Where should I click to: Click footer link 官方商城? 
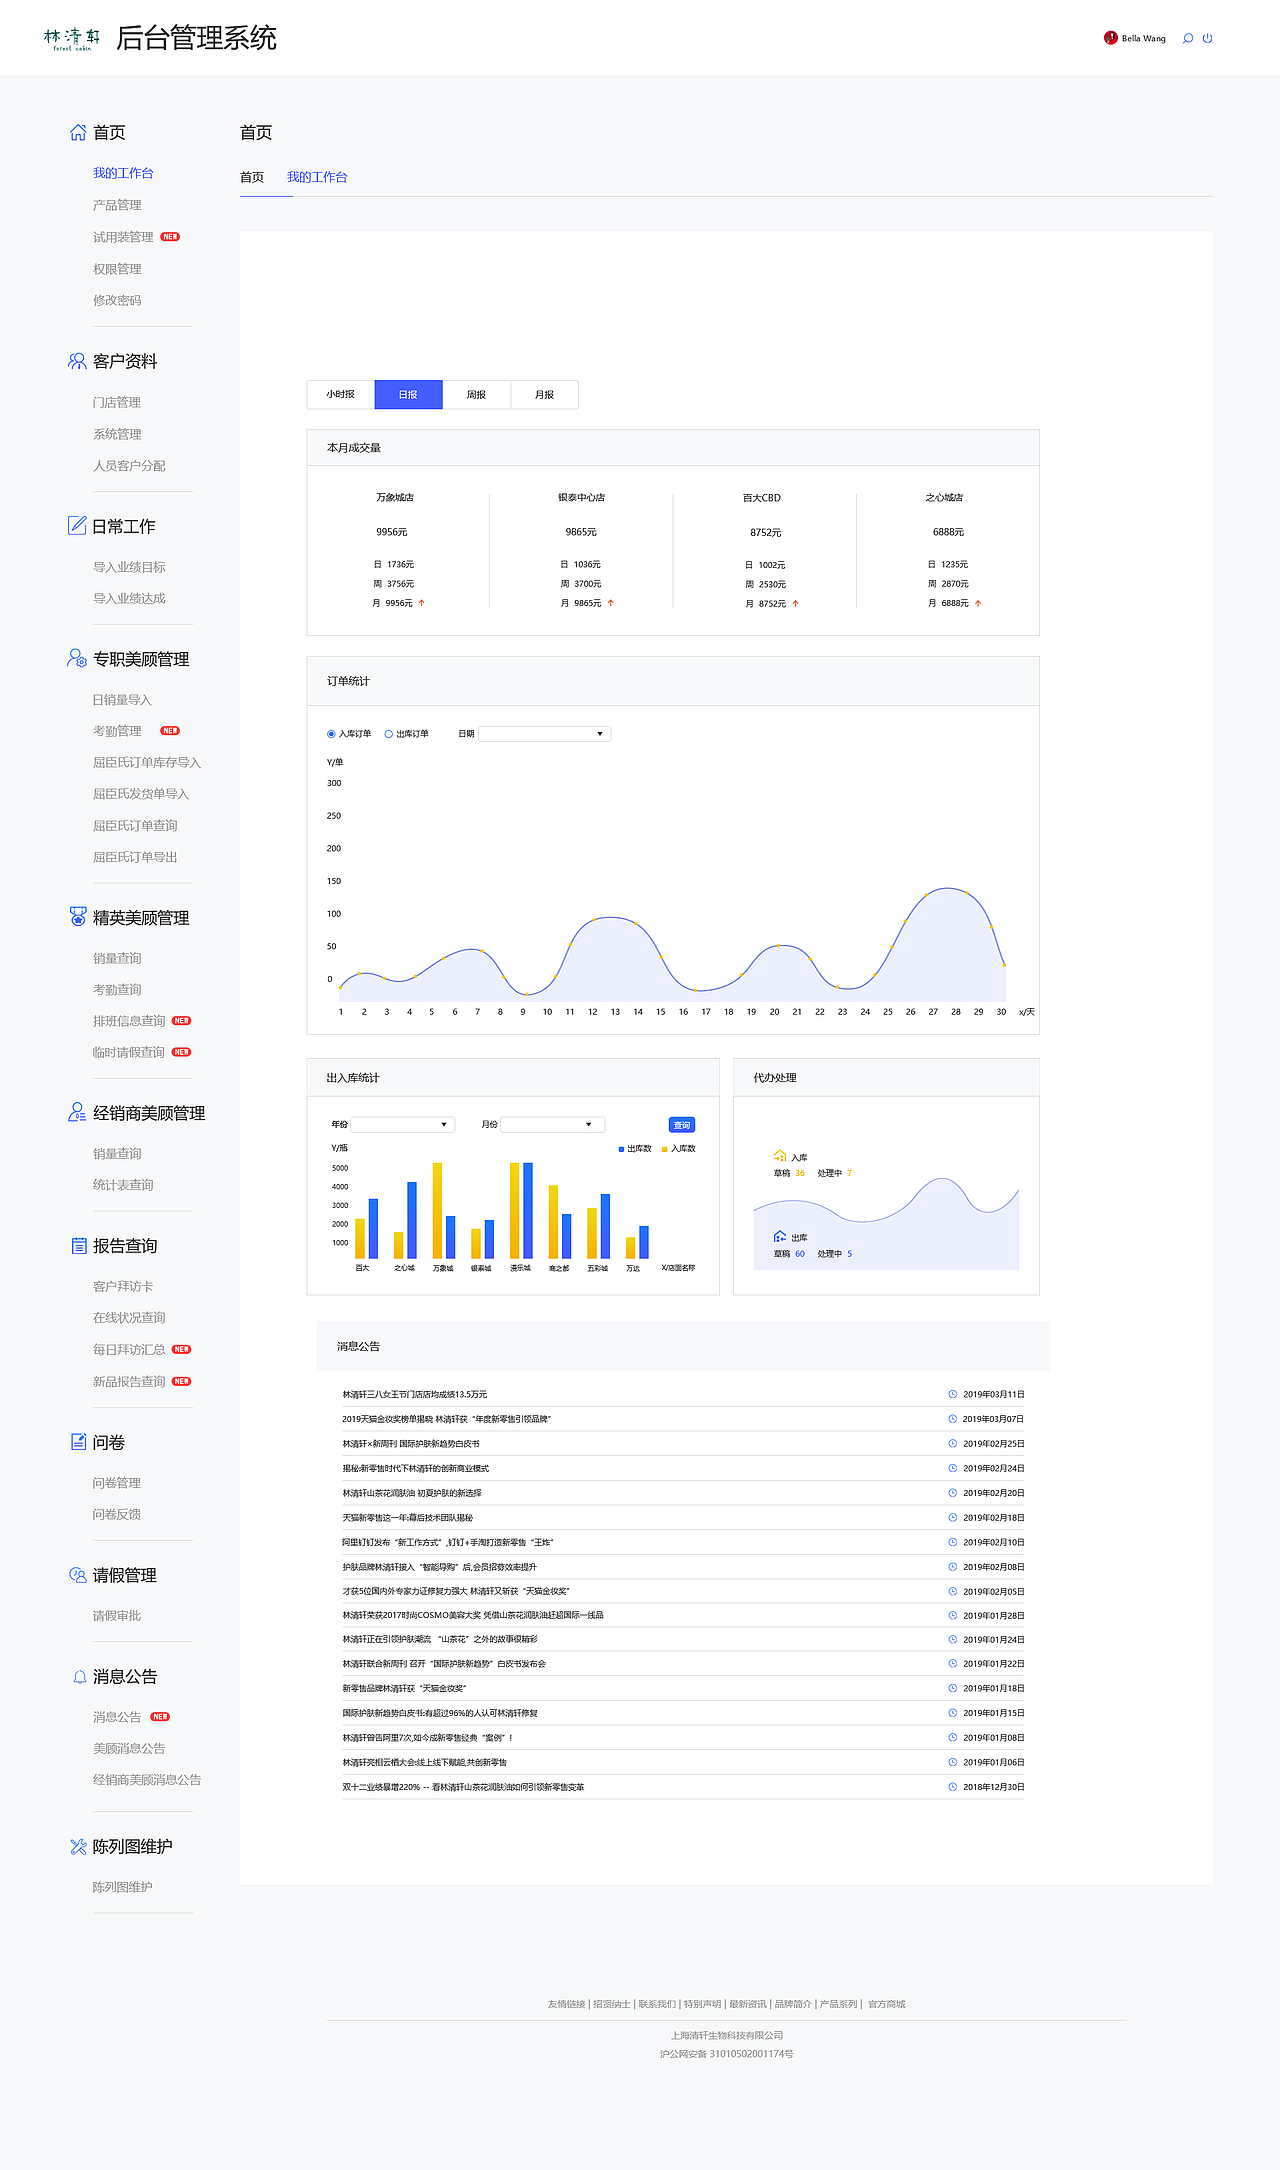[x=886, y=2004]
